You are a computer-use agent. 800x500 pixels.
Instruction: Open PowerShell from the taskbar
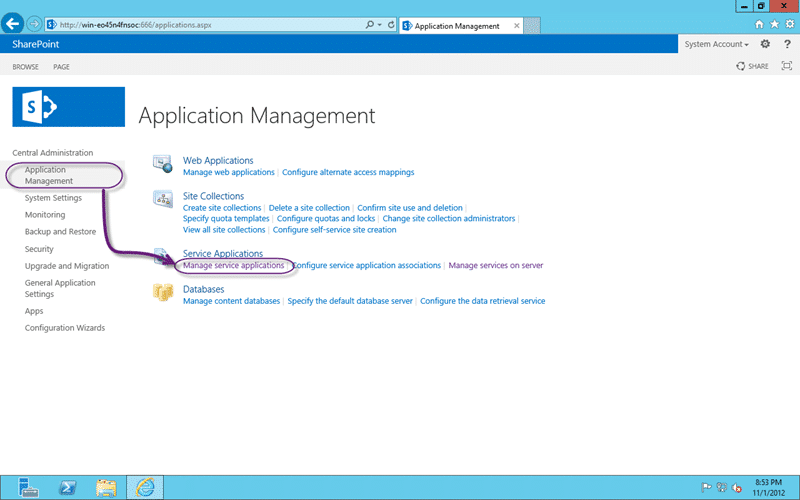[67, 487]
